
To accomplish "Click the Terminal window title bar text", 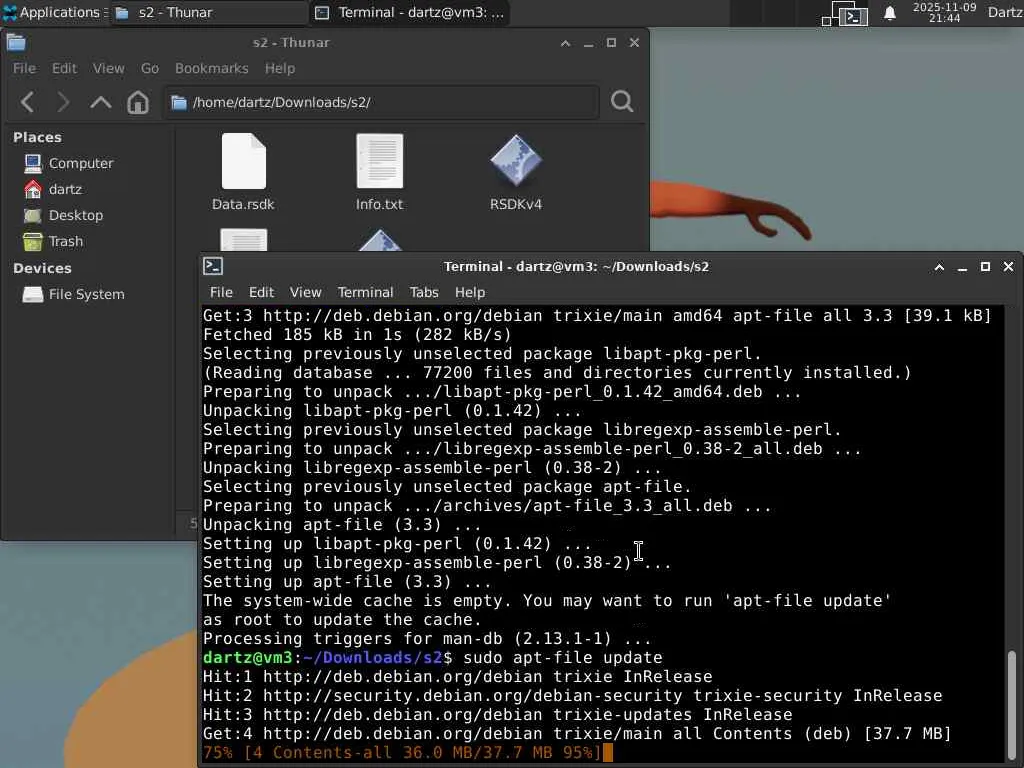I will (576, 266).
